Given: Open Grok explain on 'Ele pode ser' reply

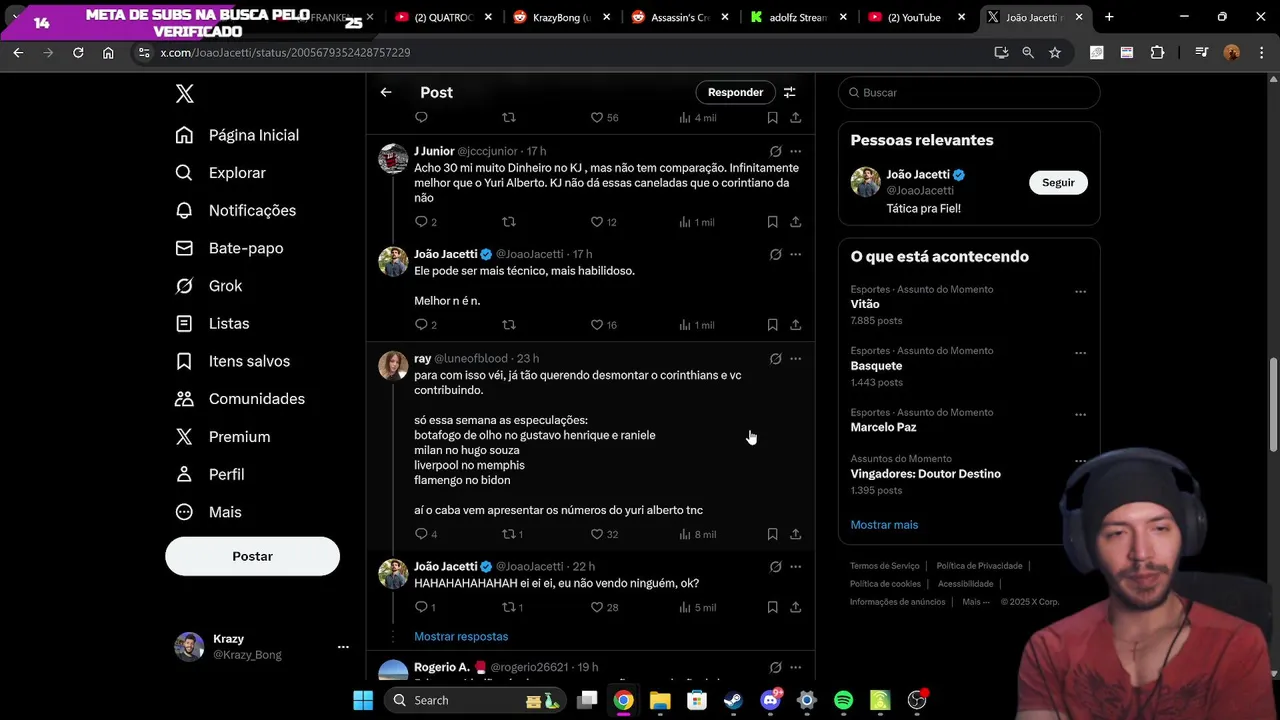Looking at the screenshot, I should [x=775, y=254].
